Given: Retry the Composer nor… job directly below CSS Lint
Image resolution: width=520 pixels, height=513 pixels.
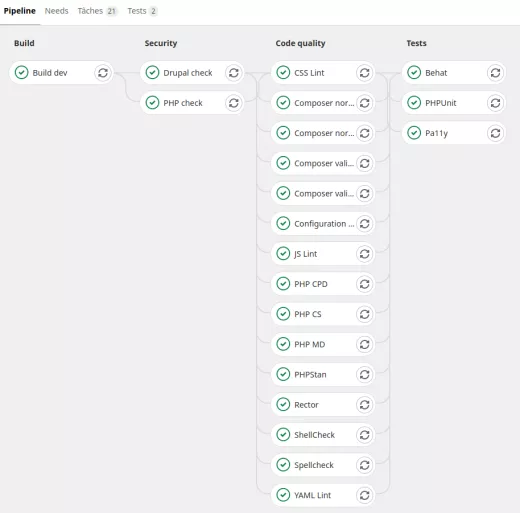Looking at the screenshot, I should point(365,103).
